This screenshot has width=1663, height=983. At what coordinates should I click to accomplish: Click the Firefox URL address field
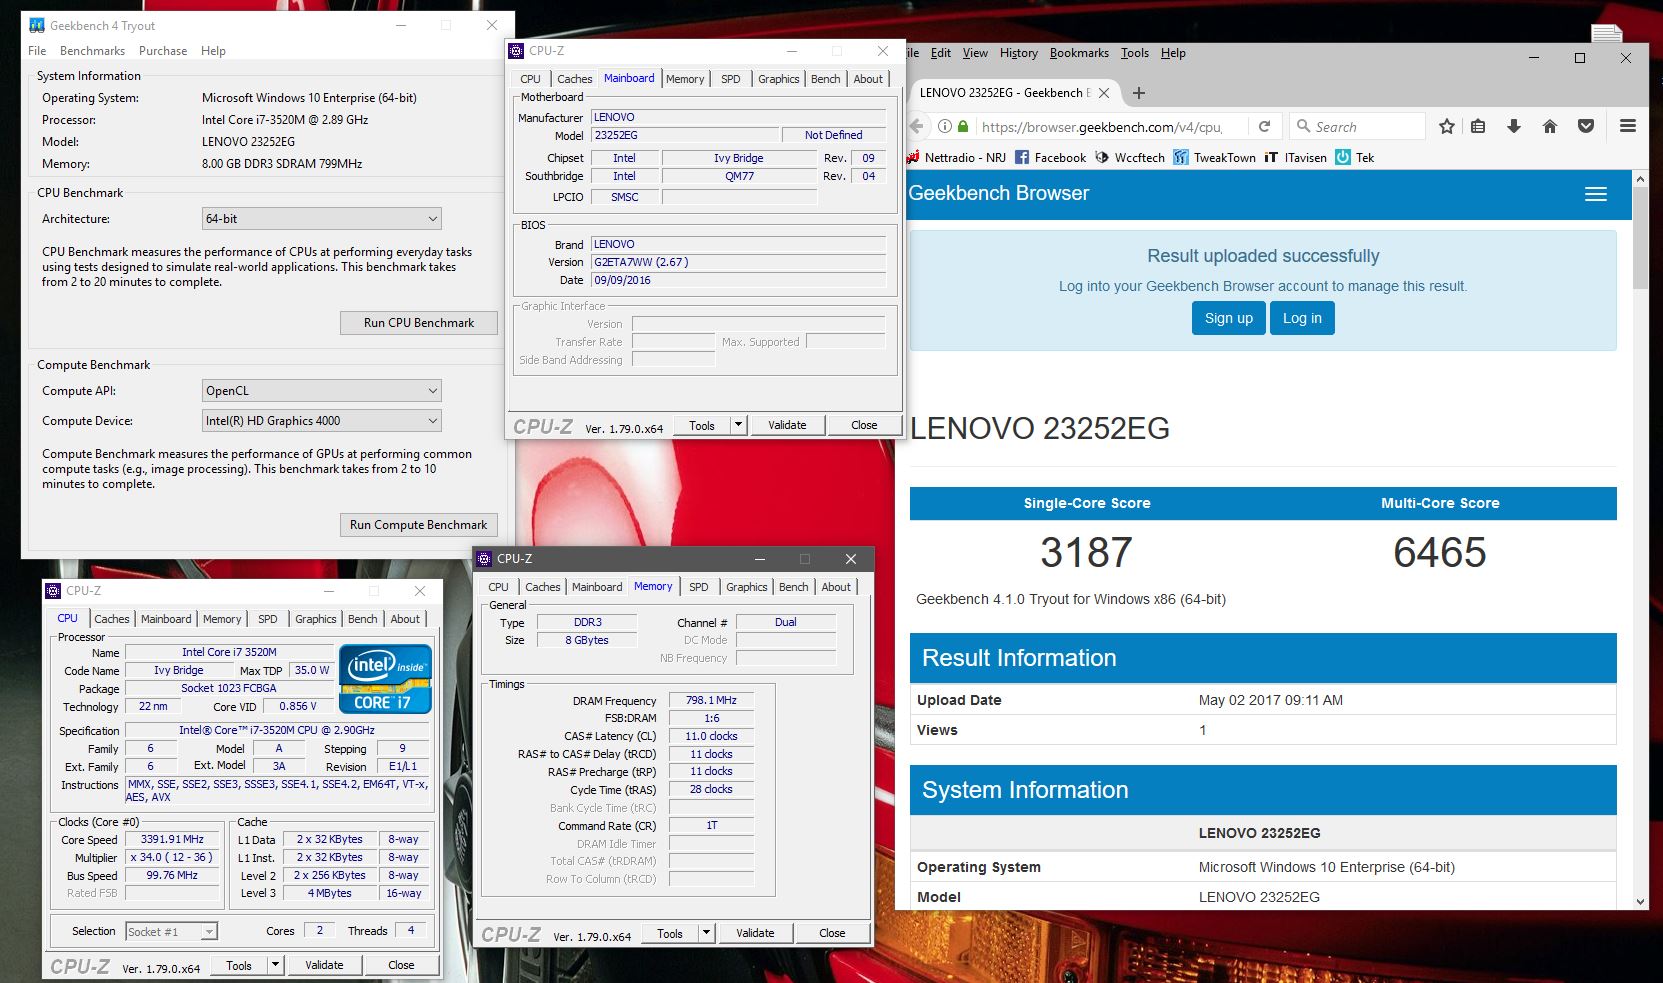[1101, 126]
